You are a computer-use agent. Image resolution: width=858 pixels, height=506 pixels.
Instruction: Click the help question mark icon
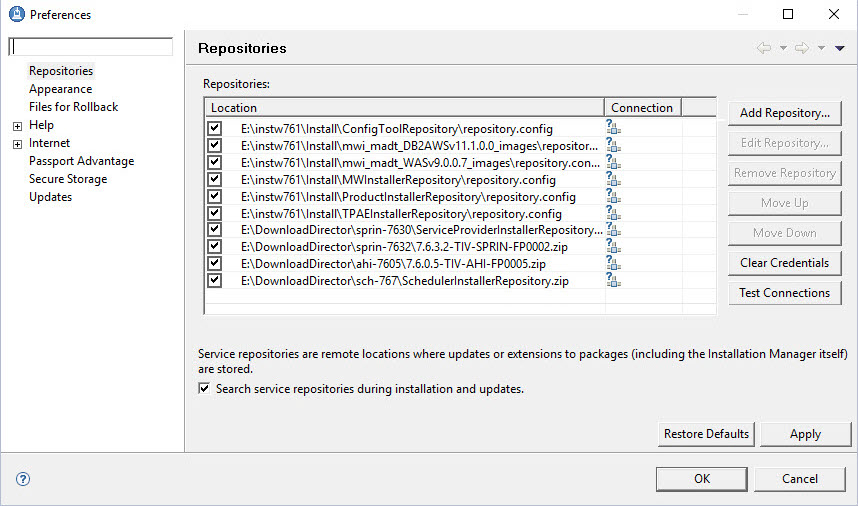coord(23,479)
